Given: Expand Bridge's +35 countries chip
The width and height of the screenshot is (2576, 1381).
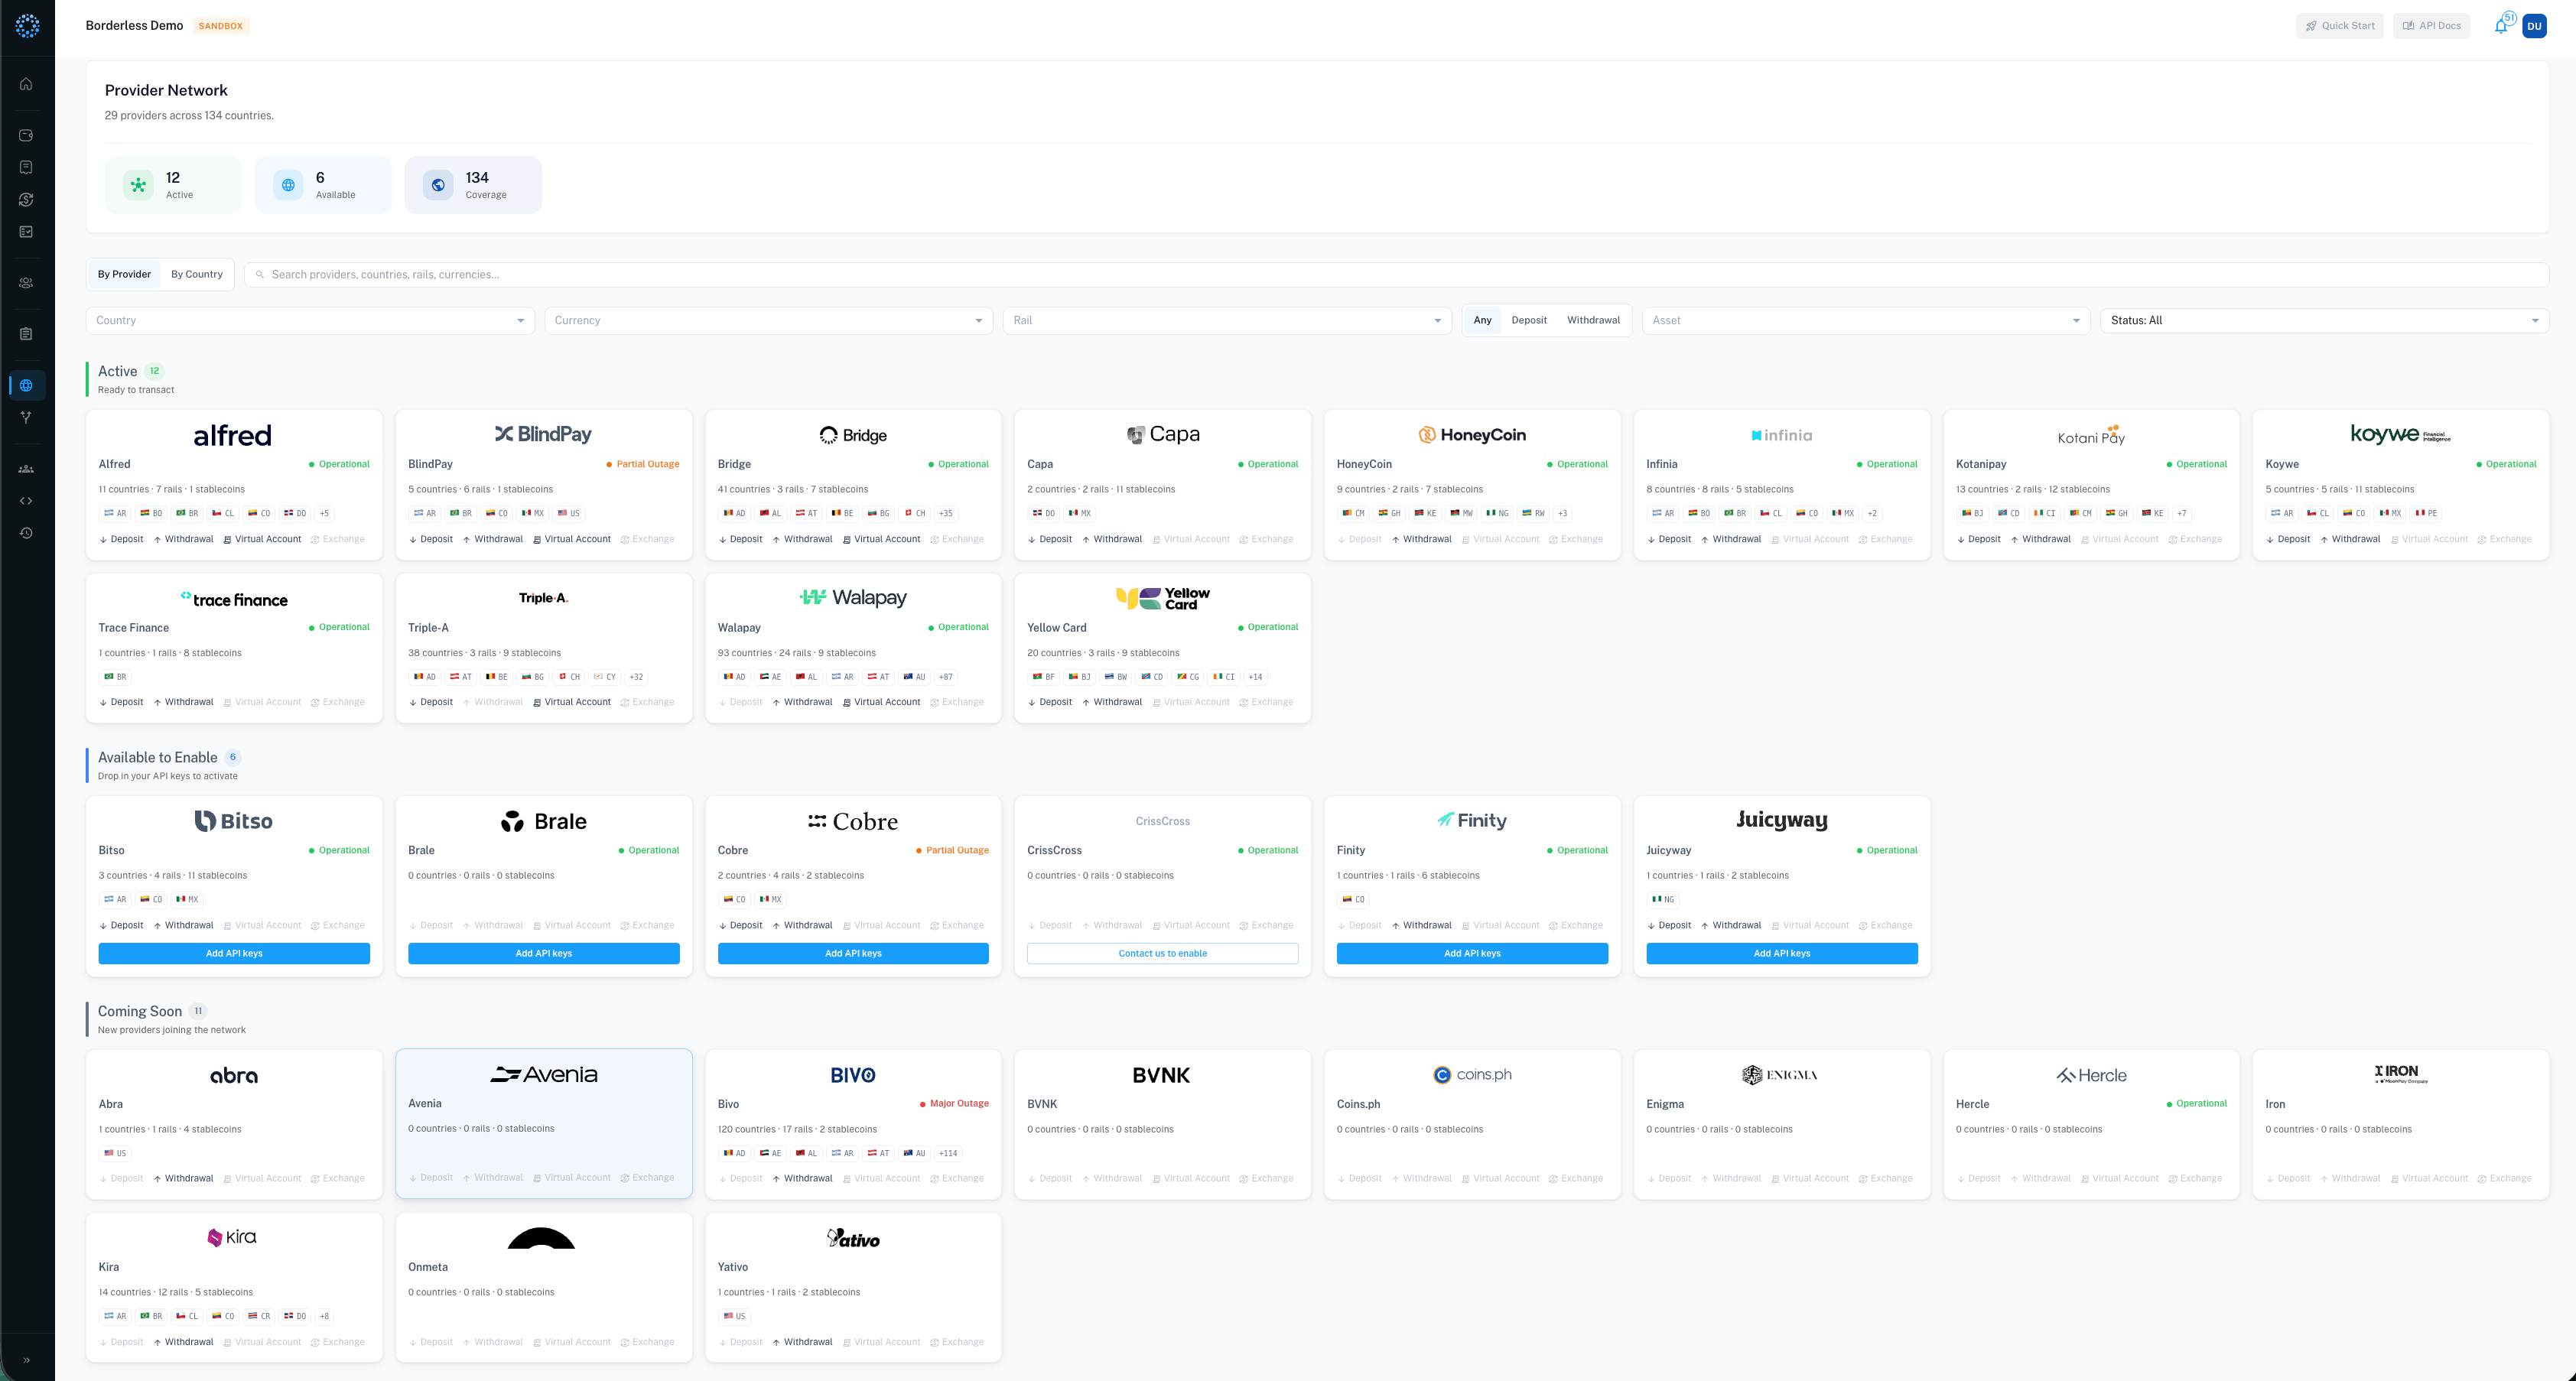Looking at the screenshot, I should tap(945, 513).
